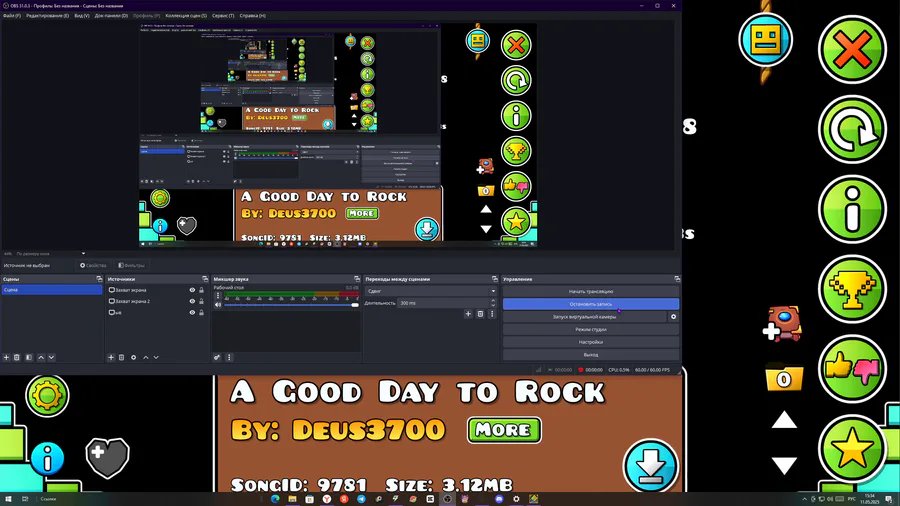Viewport: 900px width, 506px height.
Task: Remove scene using trash icon in Сцены panel
Action: tap(17, 357)
